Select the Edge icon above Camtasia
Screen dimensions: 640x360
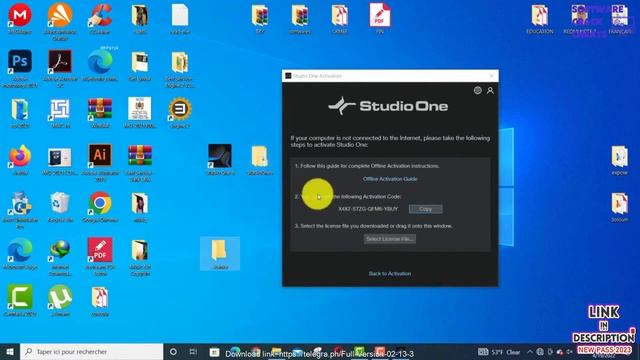pyautogui.click(x=20, y=254)
